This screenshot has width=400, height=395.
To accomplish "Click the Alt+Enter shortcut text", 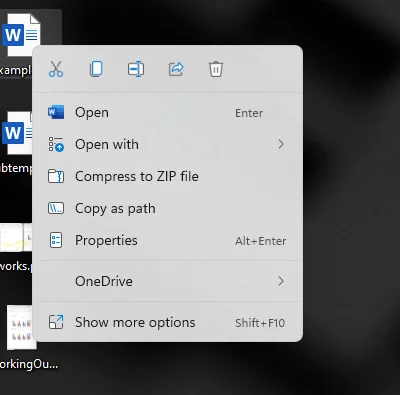I will pyautogui.click(x=261, y=241).
